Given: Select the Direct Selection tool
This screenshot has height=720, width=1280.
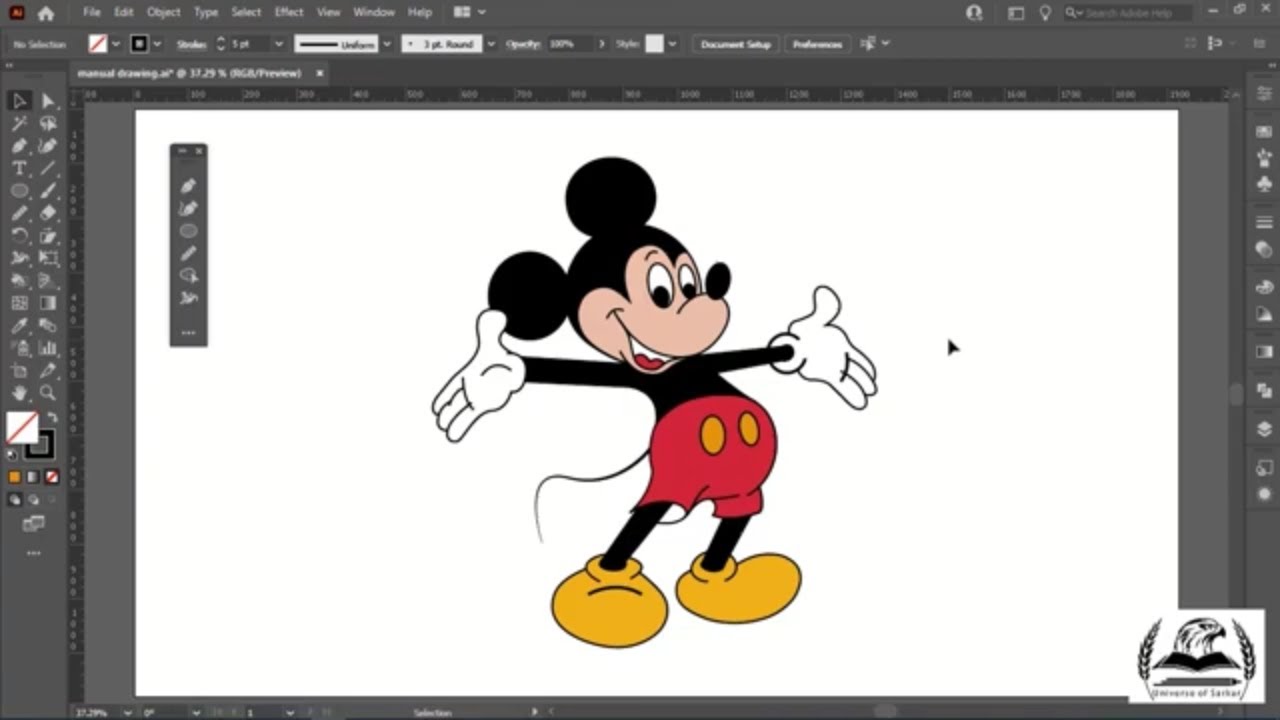Looking at the screenshot, I should (x=48, y=100).
